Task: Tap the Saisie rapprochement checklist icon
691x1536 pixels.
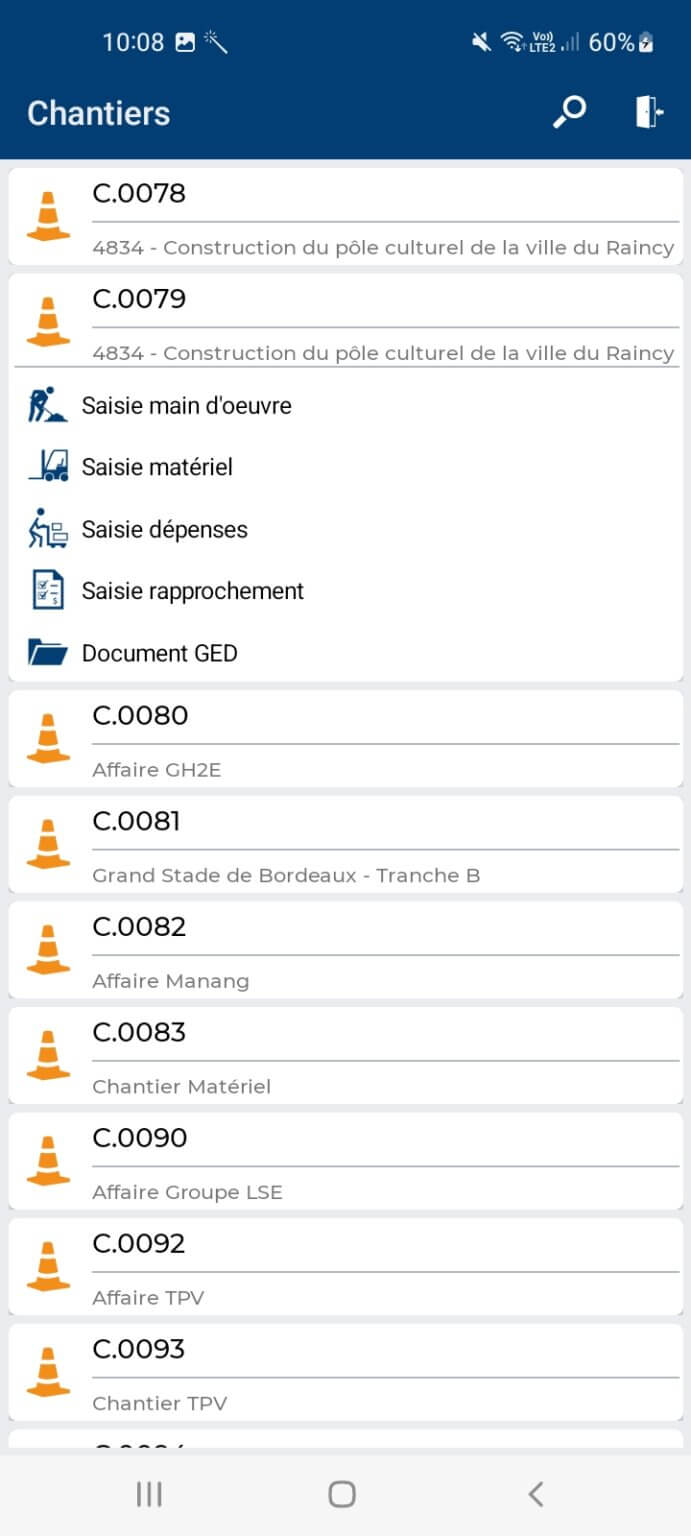Action: 47,590
